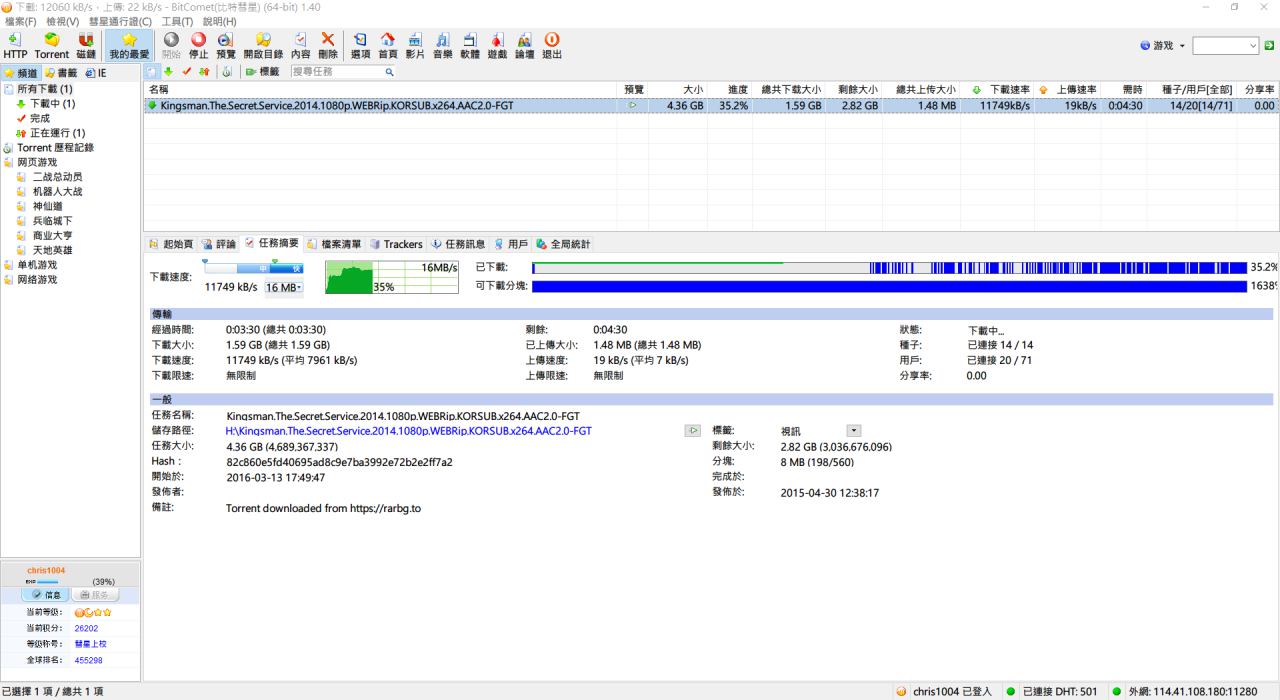Open the 工具(T) menu
This screenshot has width=1280, height=700.
pyautogui.click(x=177, y=21)
